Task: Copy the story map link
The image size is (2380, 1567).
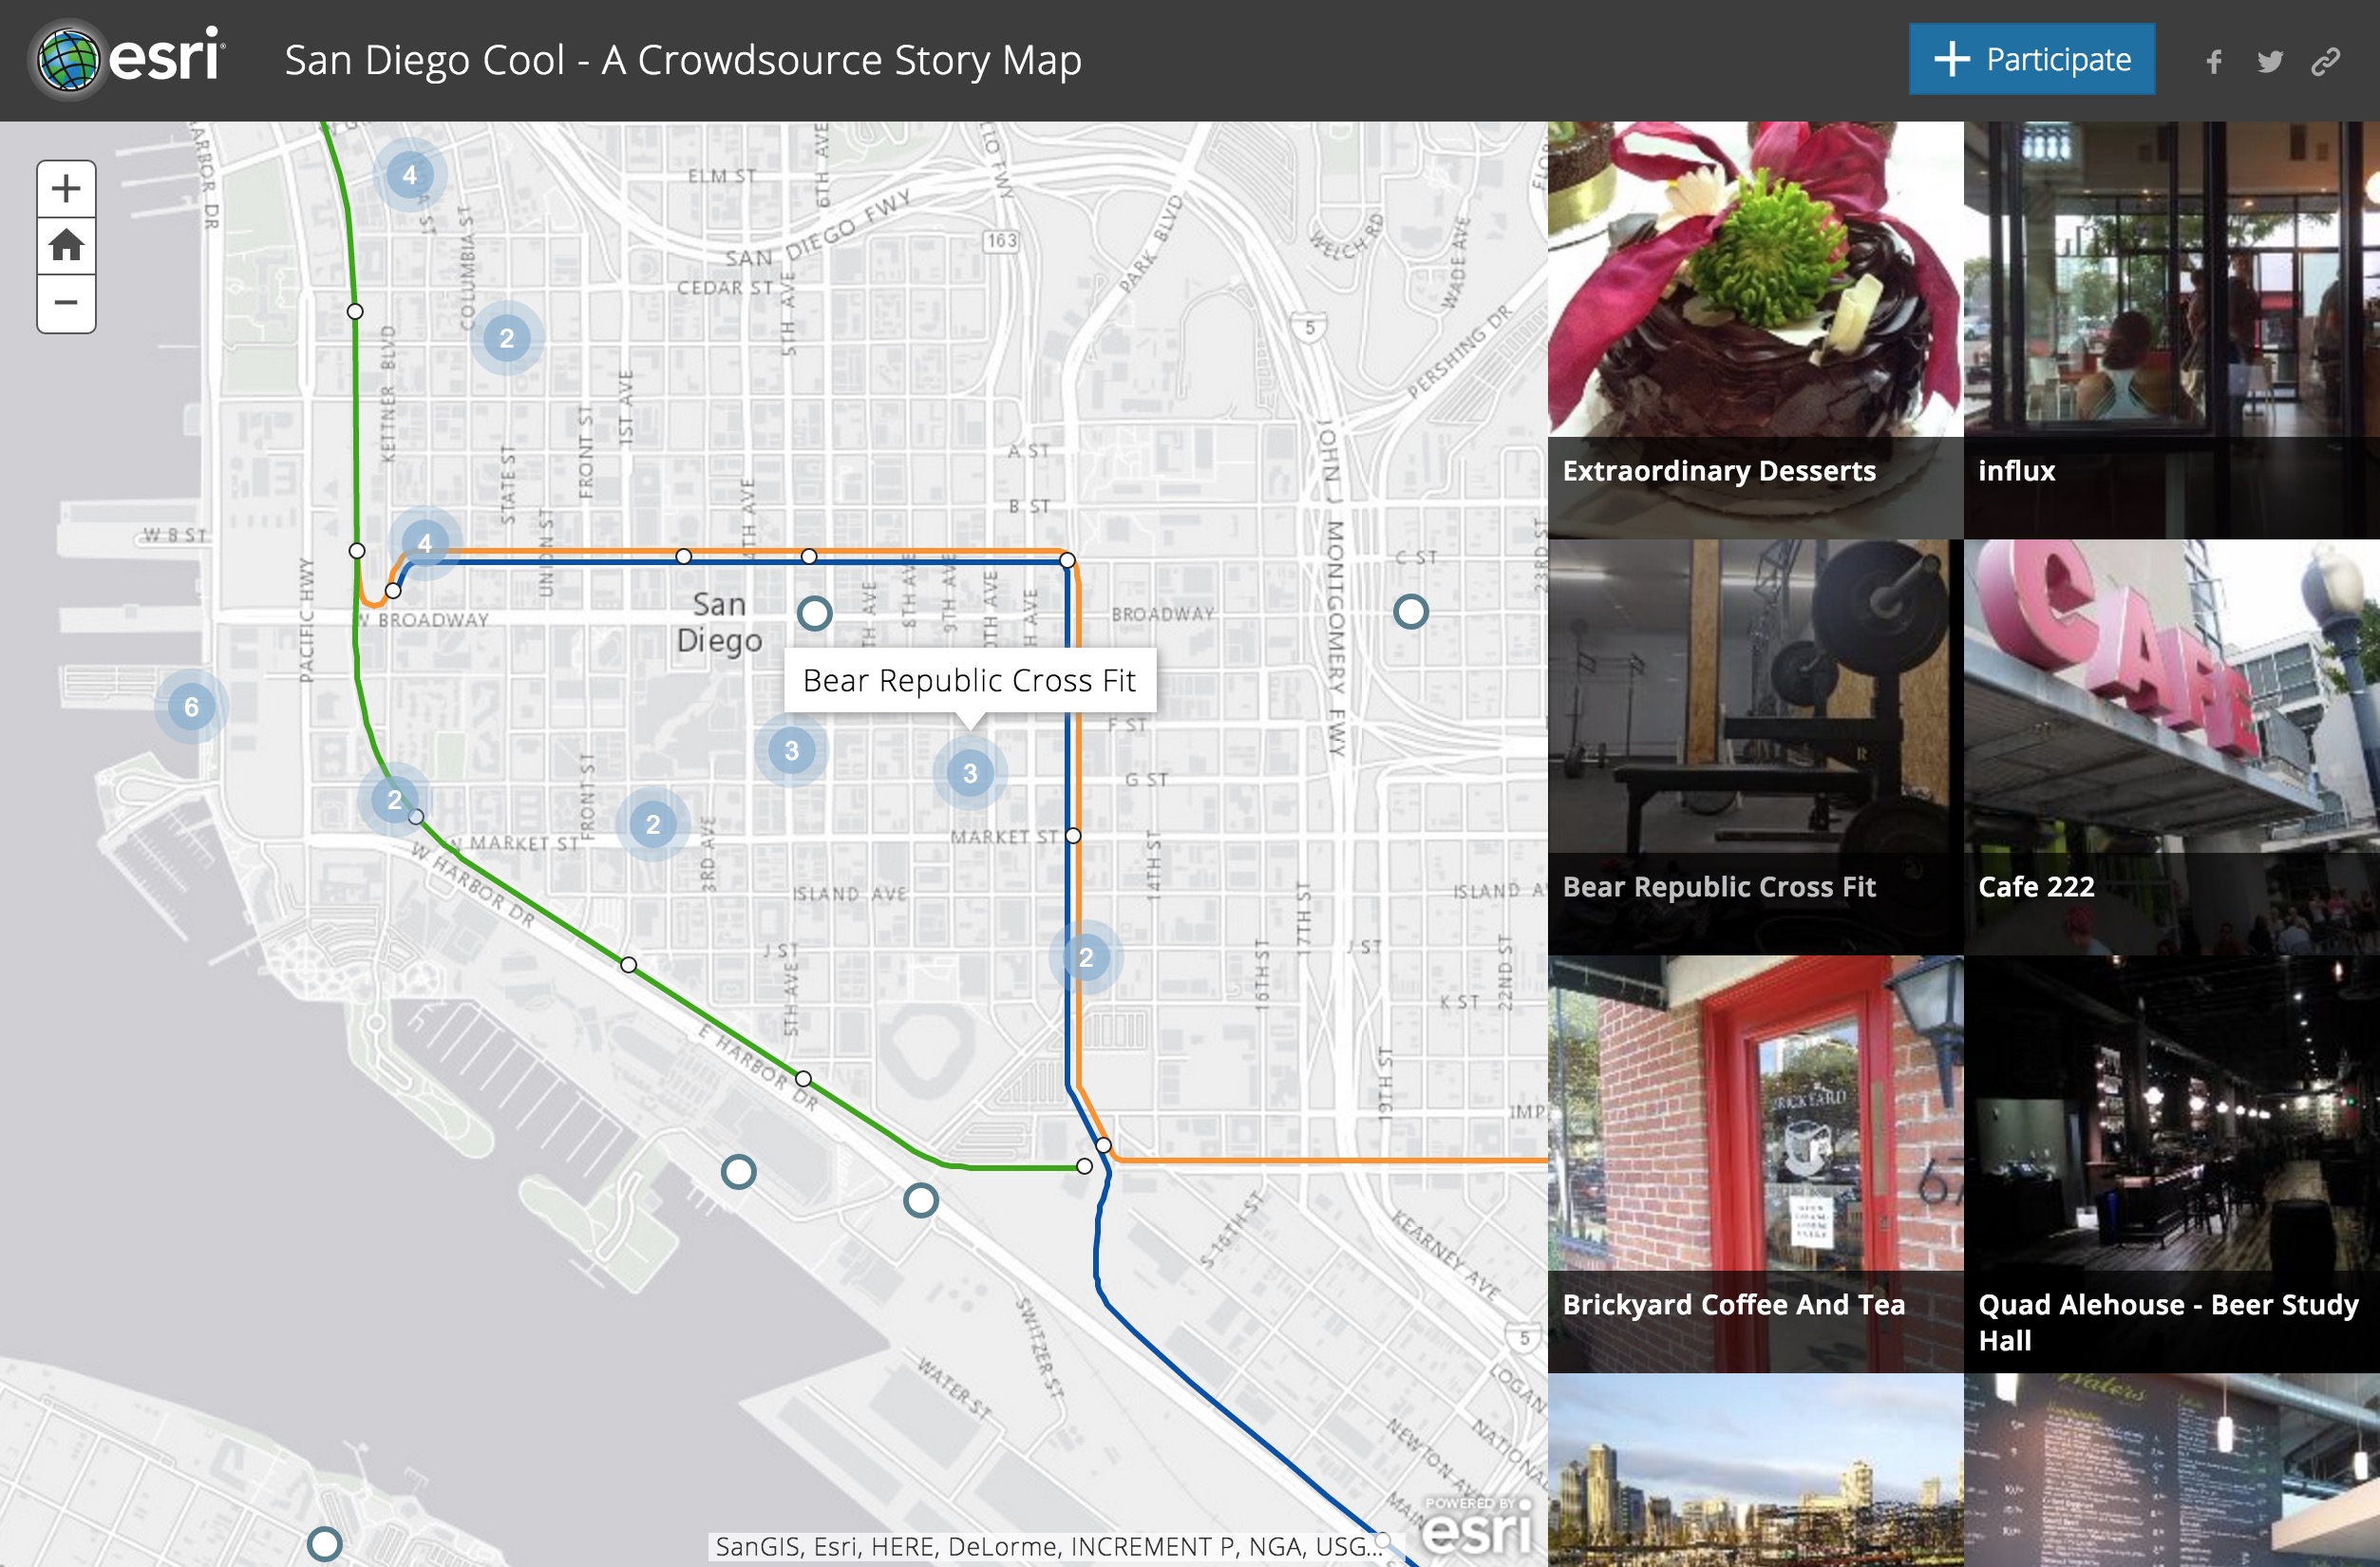Action: 2325,62
